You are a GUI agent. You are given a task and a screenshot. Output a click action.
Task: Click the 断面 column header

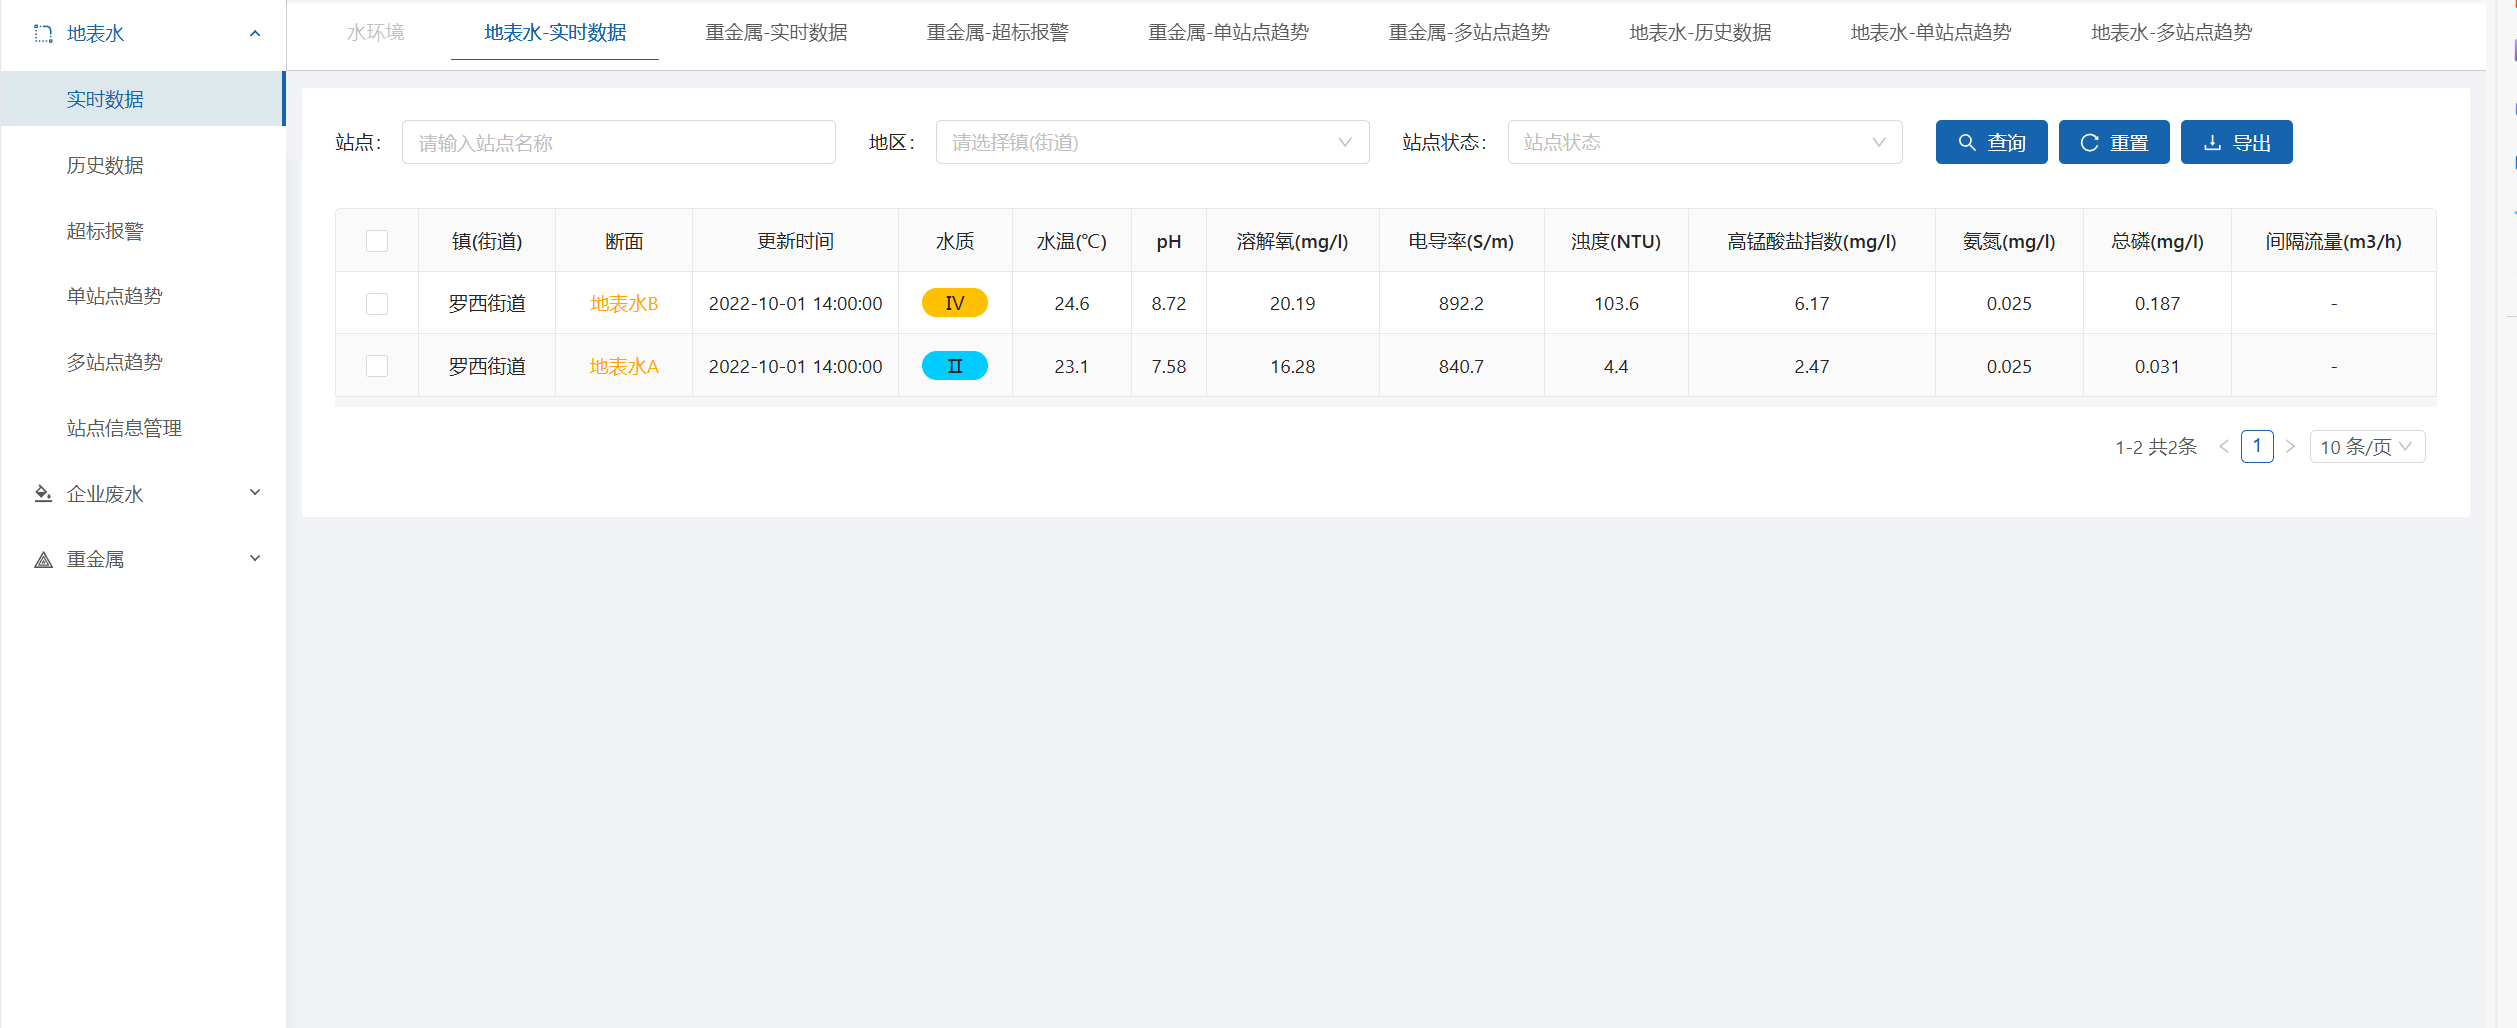click(624, 241)
